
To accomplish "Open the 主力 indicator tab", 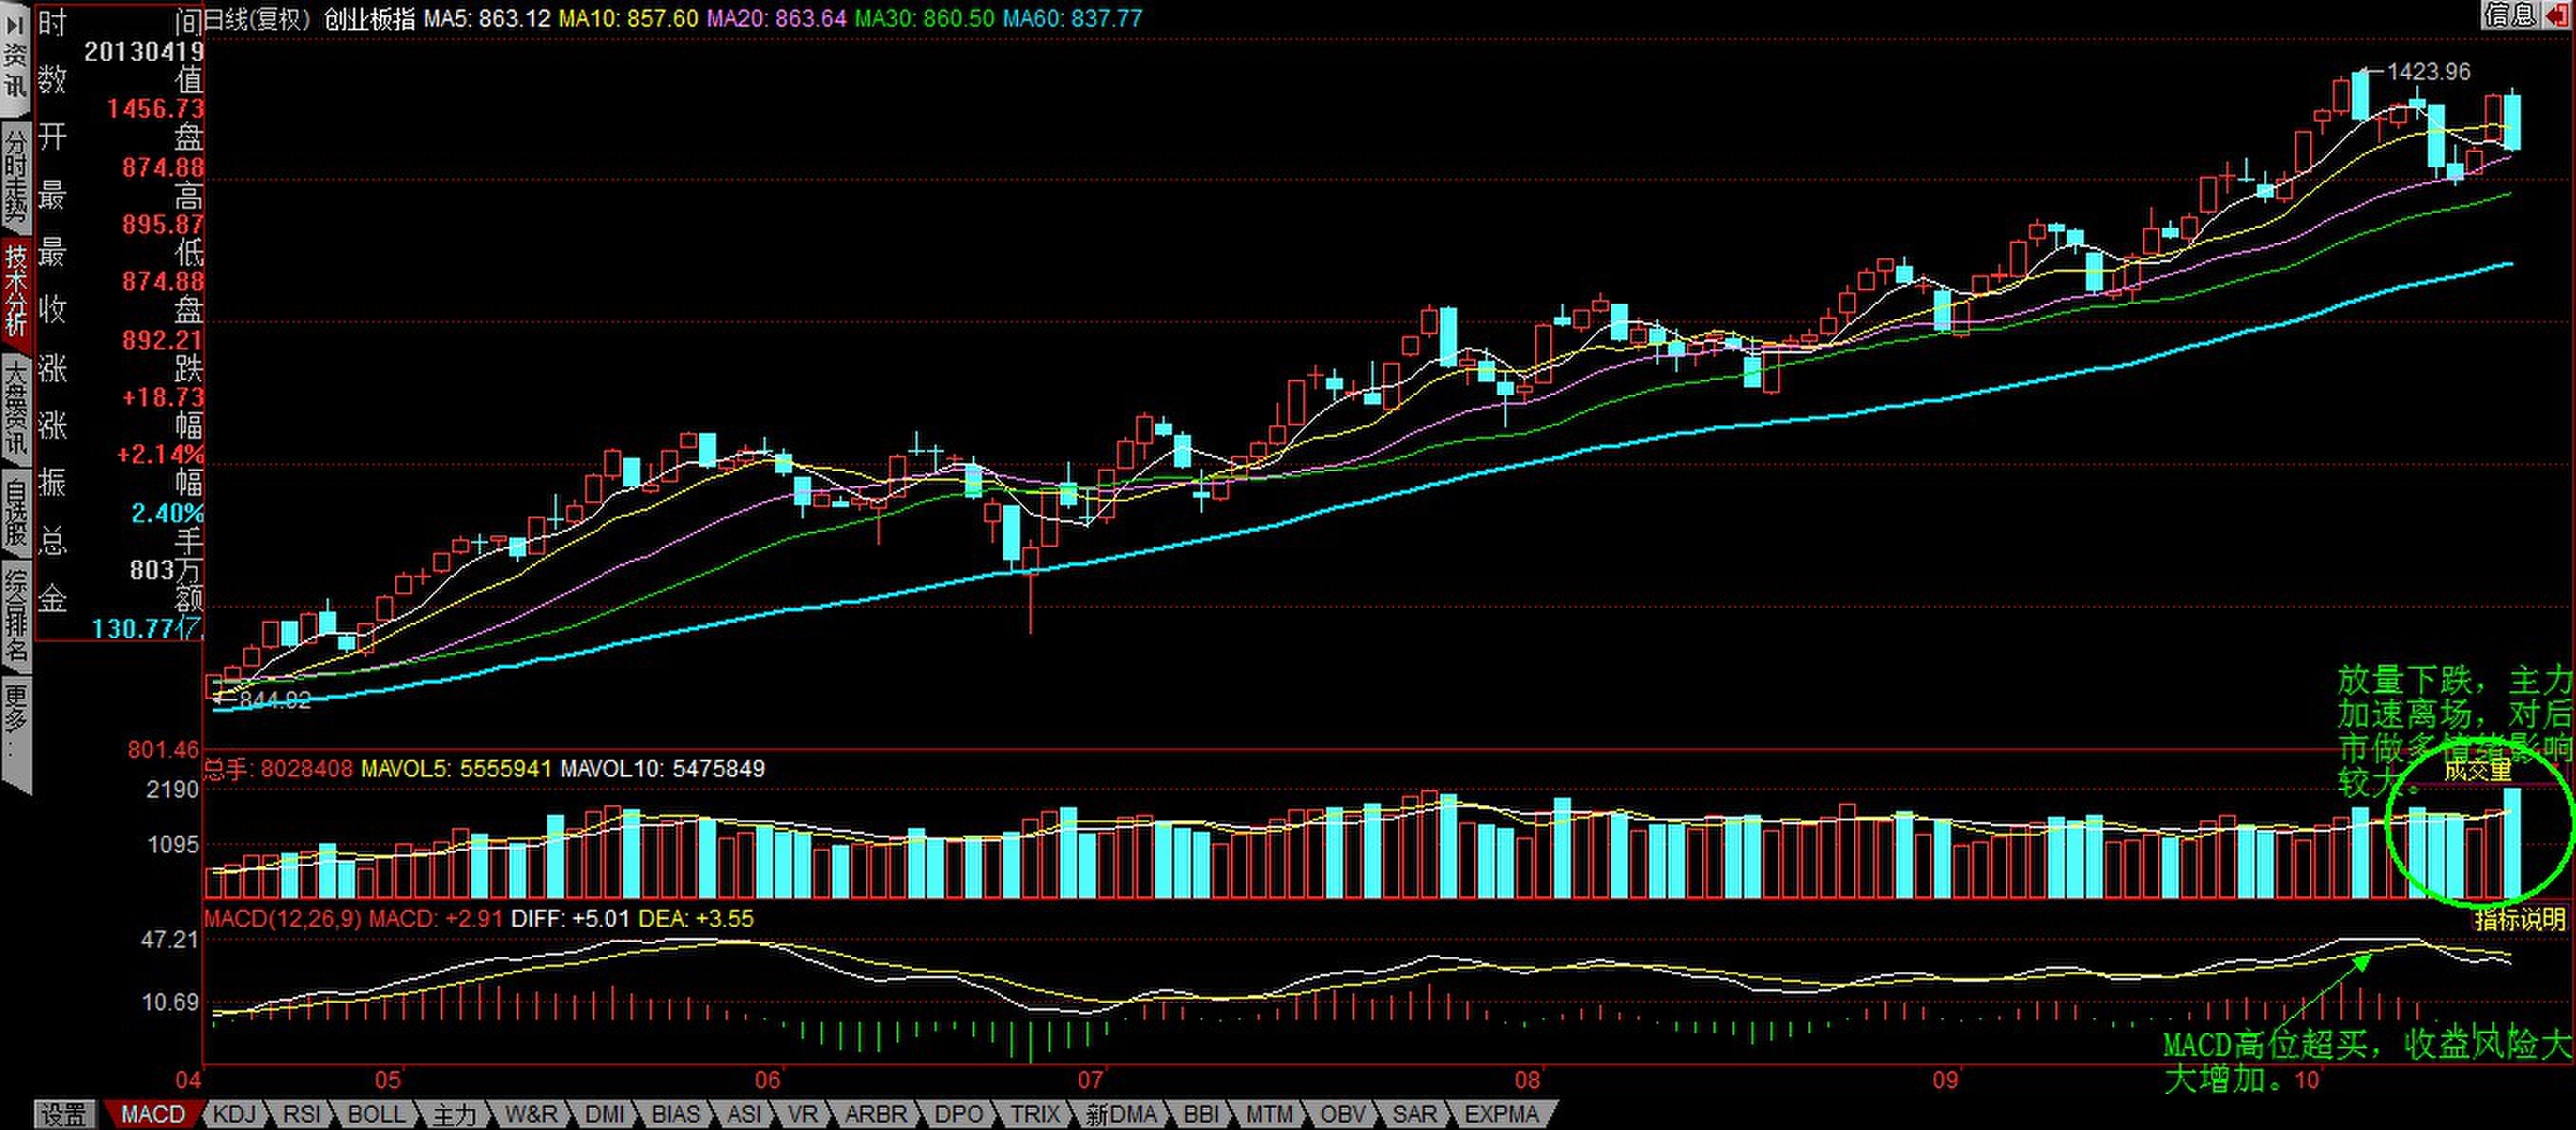I will [455, 1114].
